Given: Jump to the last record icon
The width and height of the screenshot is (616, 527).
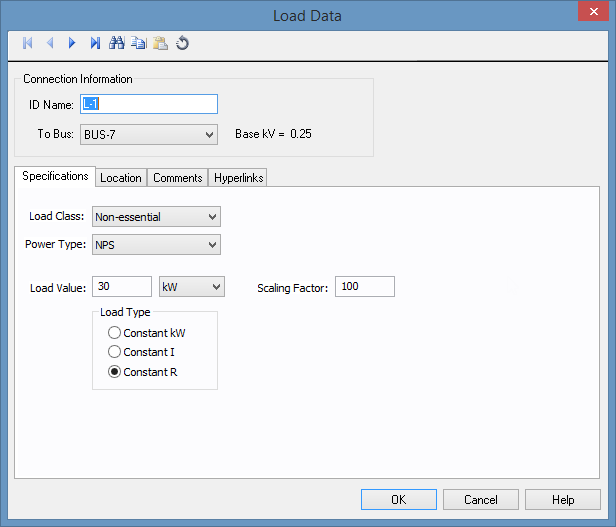Looking at the screenshot, I should (95, 43).
